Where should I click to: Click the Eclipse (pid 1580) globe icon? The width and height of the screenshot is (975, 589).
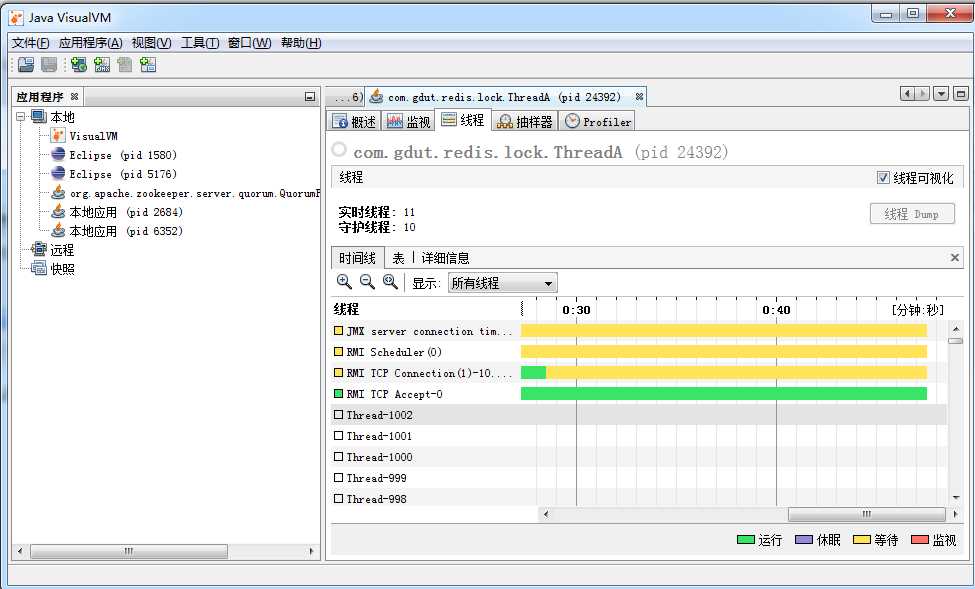click(58, 154)
